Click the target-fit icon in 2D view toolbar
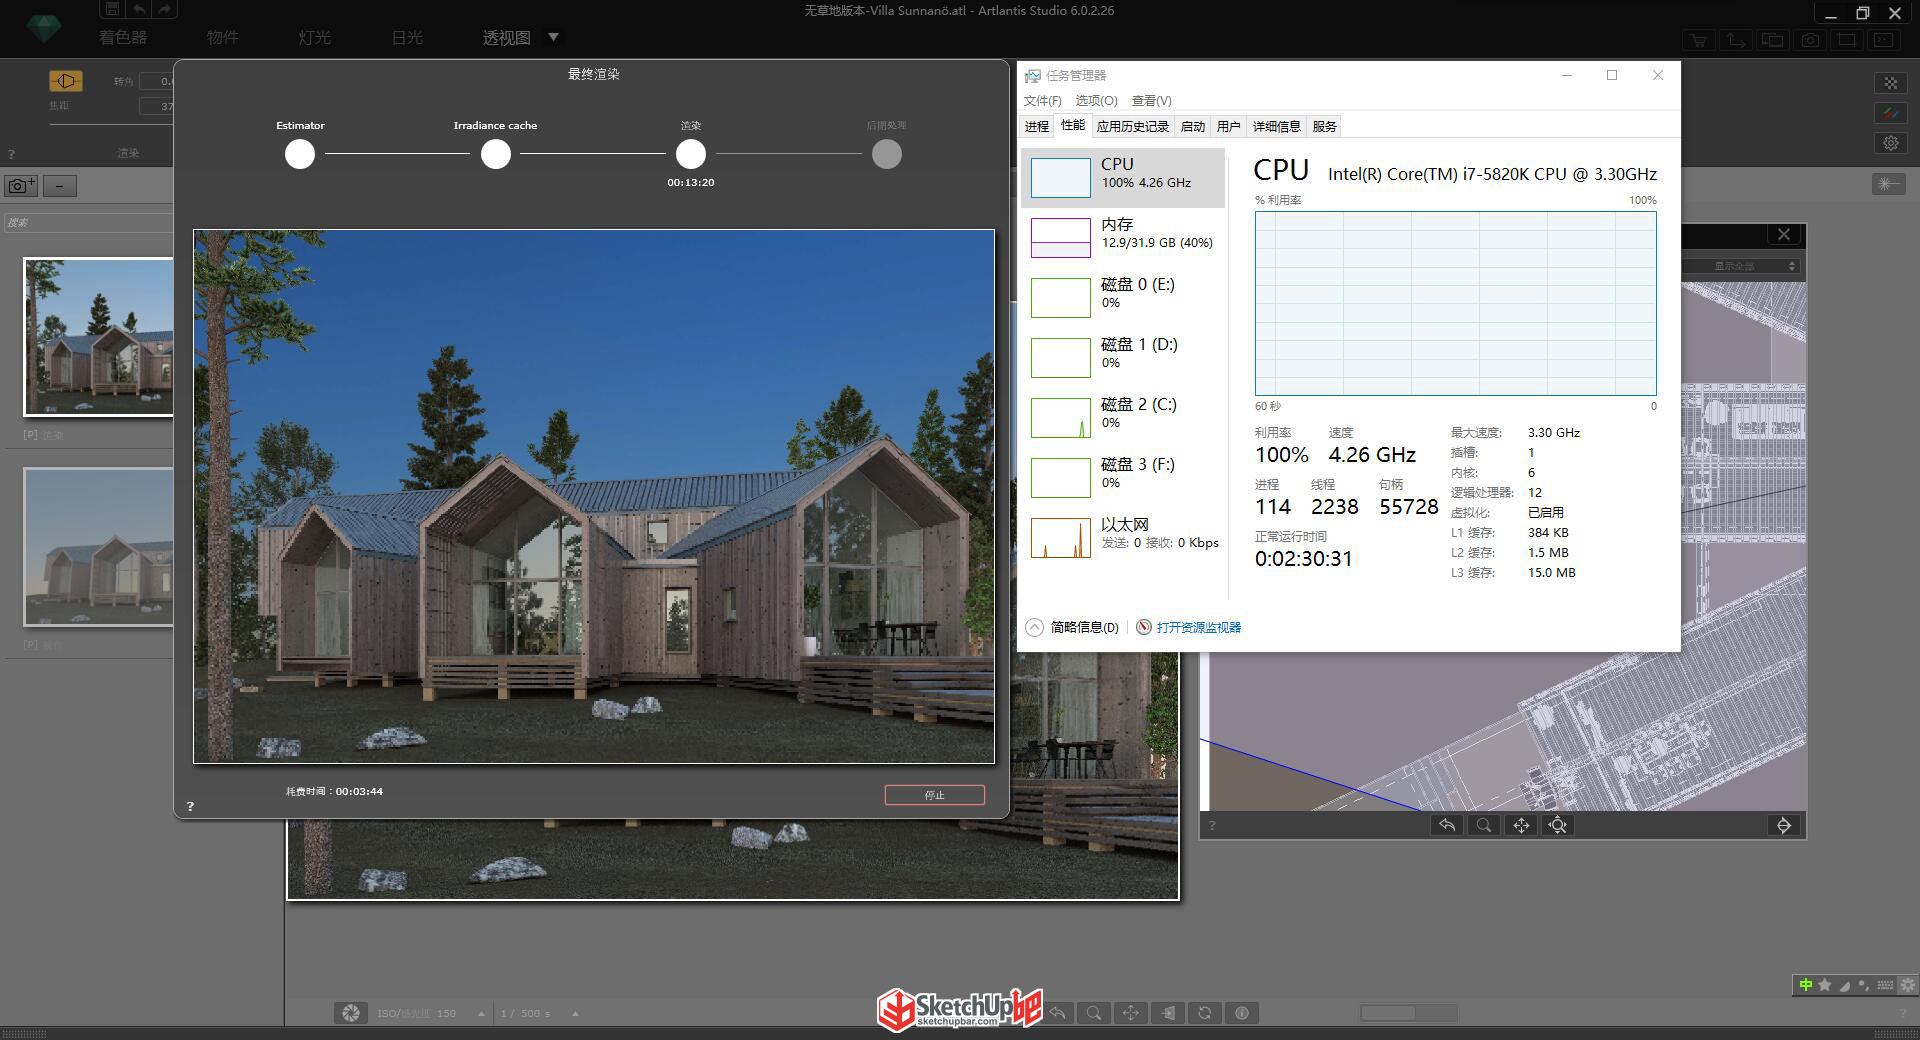Viewport: 1920px width, 1040px height. click(x=1558, y=825)
